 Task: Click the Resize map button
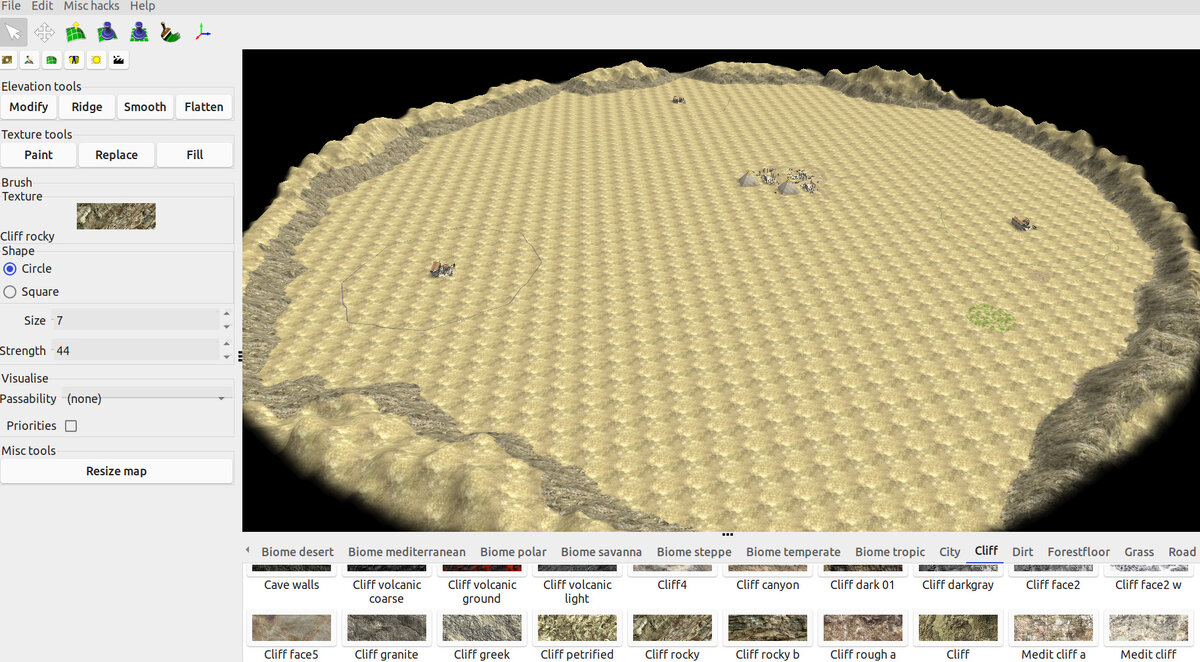coord(116,471)
